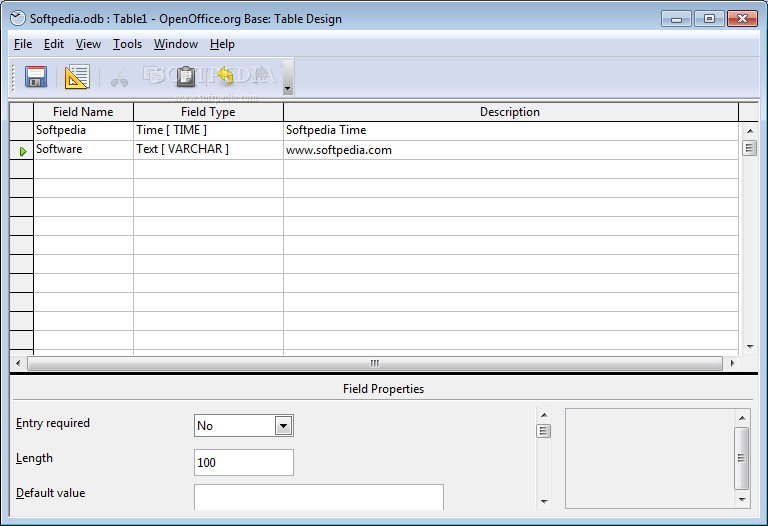768x526 pixels.
Task: Open the Entry required dropdown
Action: click(284, 426)
